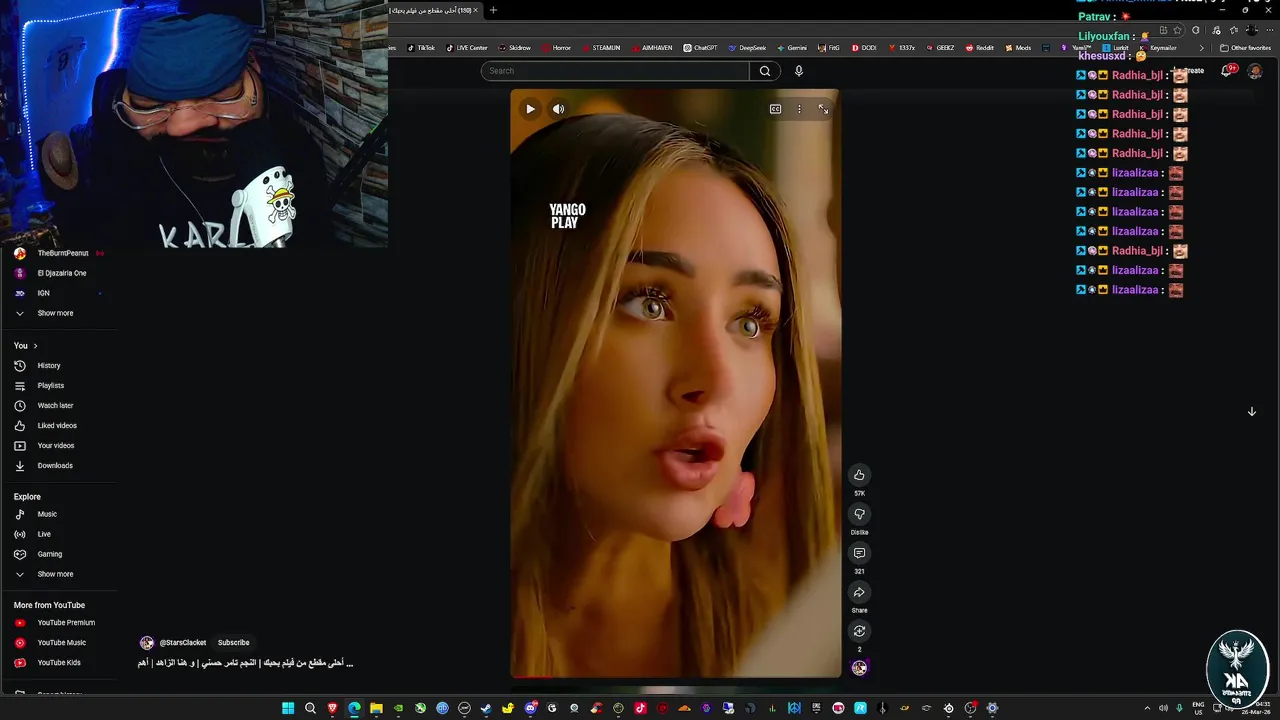The height and width of the screenshot is (720, 1280).
Task: Dislike this Short
Action: (x=859, y=514)
